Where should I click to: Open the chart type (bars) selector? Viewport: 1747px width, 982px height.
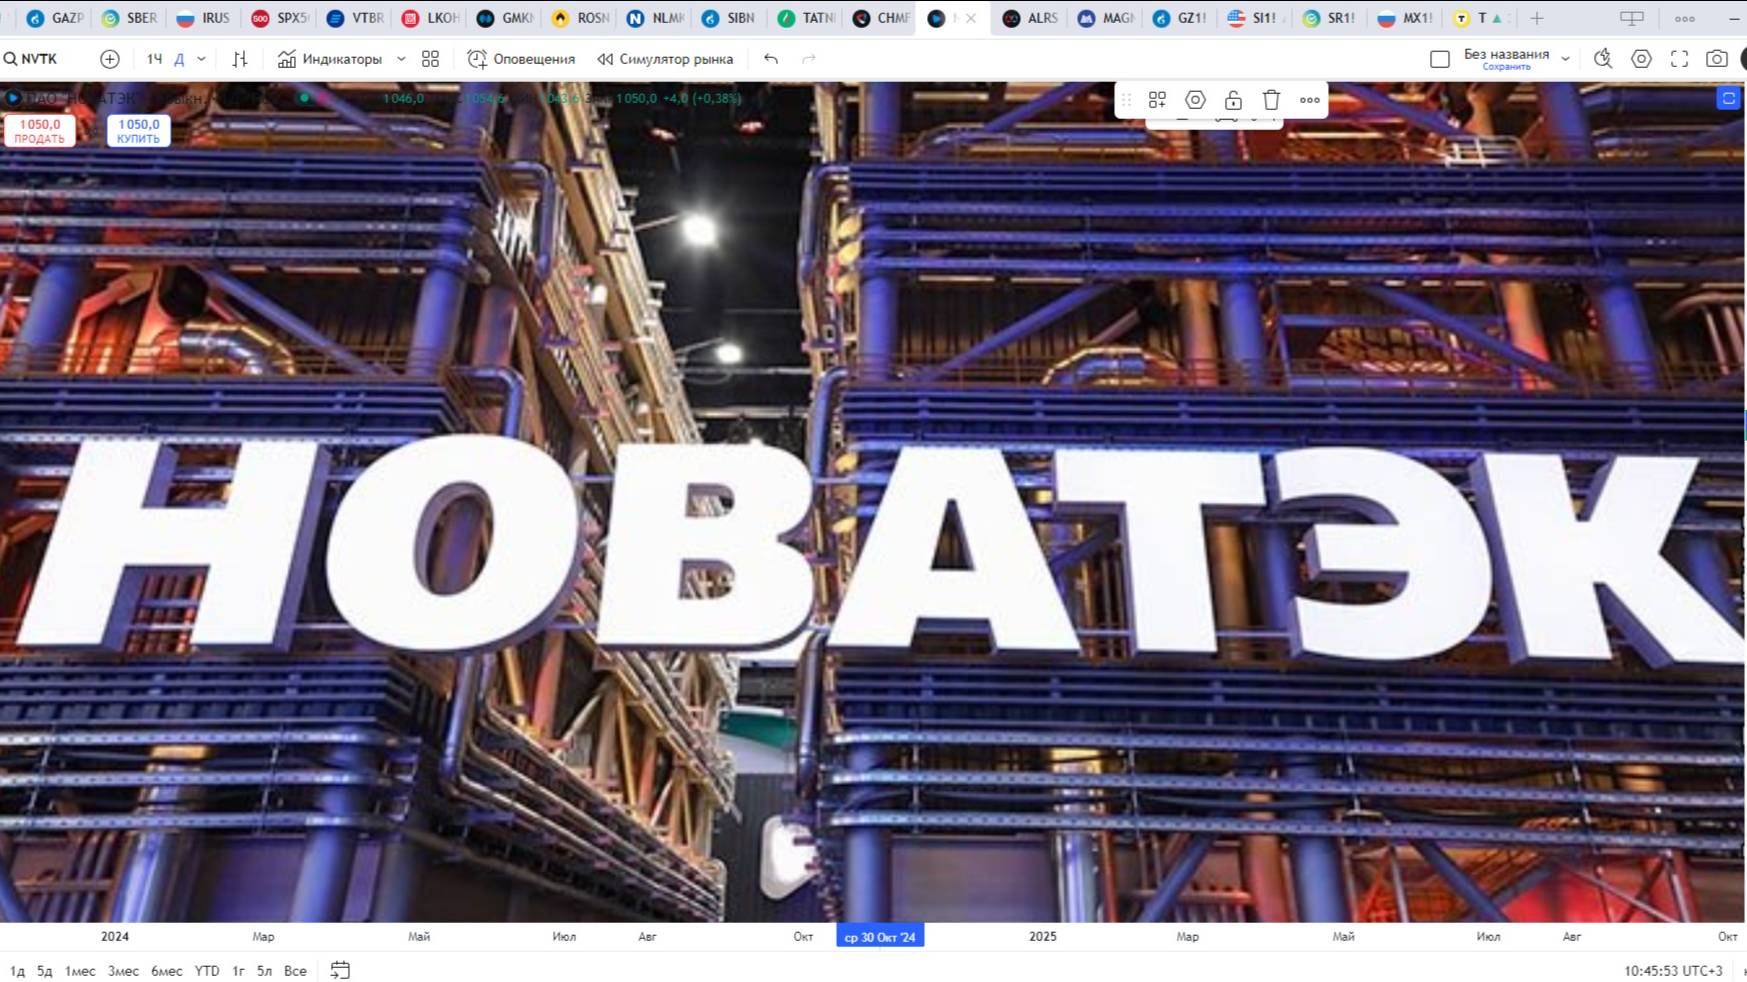click(x=240, y=59)
